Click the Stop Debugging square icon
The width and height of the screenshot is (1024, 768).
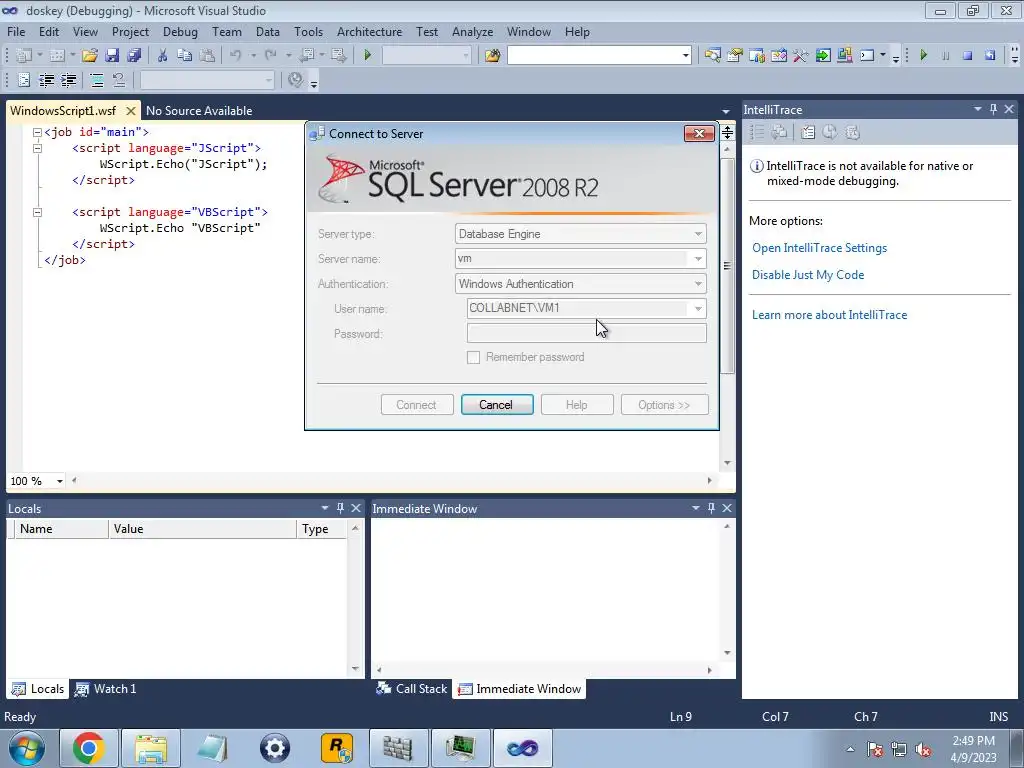pos(968,56)
